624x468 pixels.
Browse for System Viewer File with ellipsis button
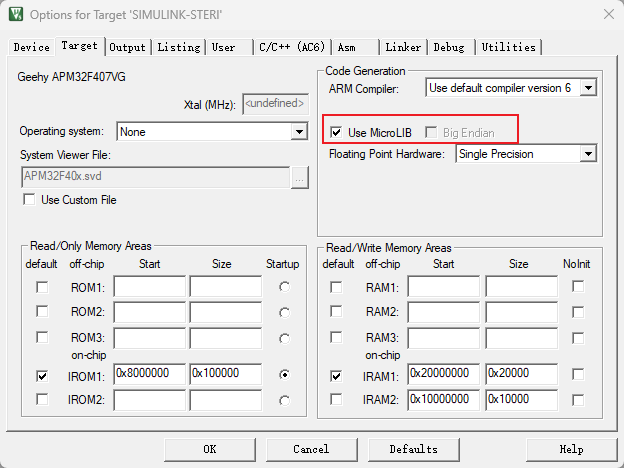[x=300, y=177]
